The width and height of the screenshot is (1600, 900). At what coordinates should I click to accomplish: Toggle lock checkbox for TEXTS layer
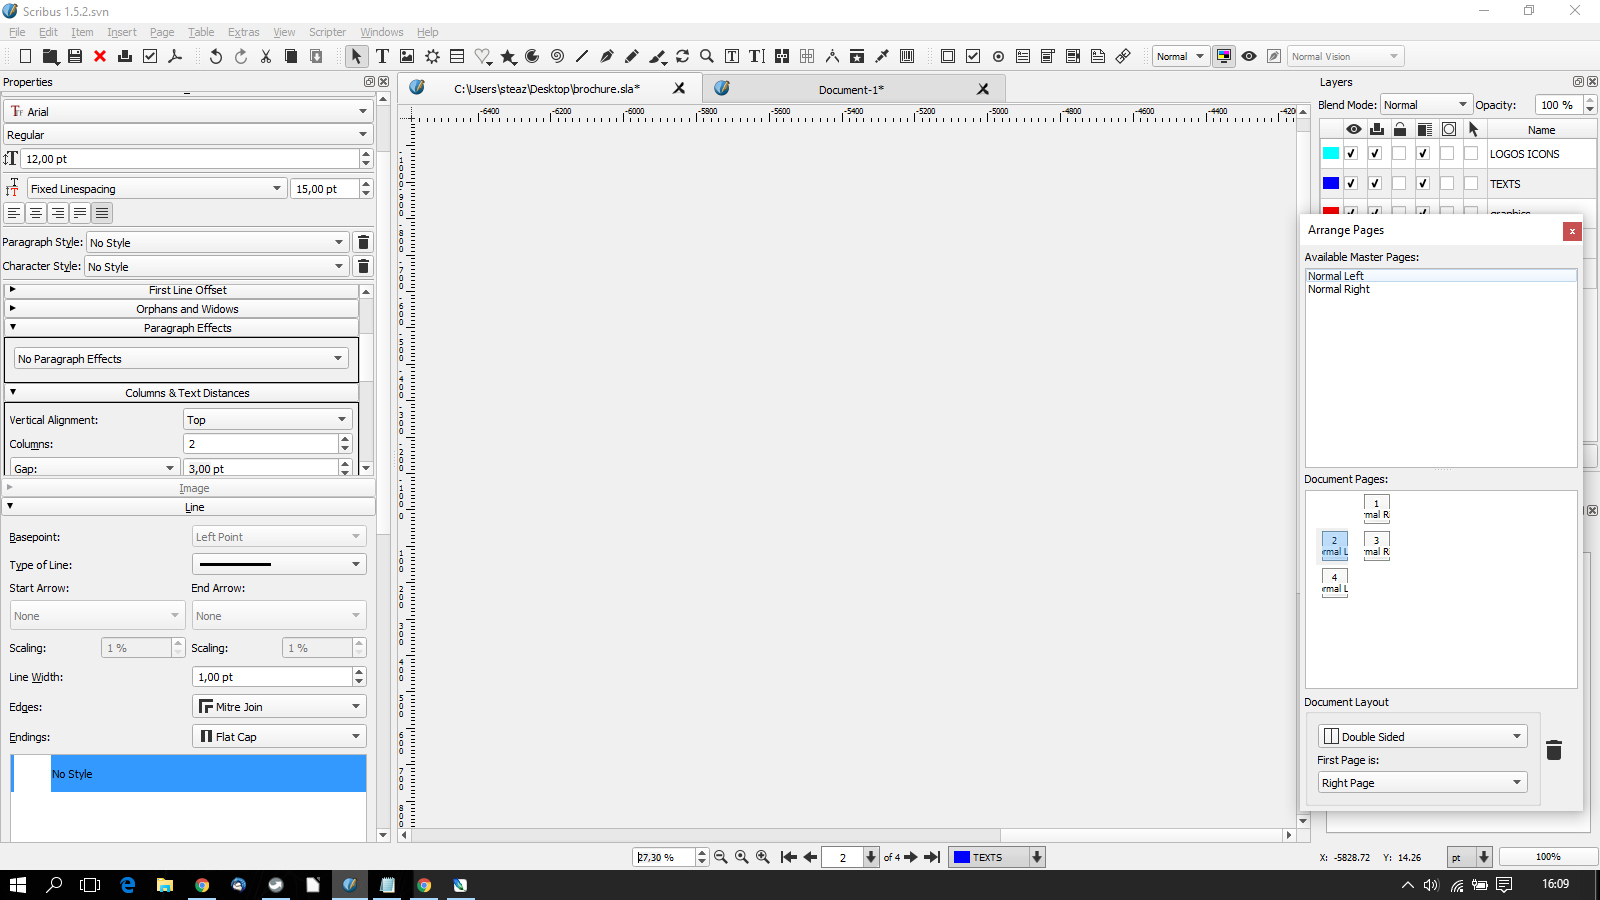1399,184
